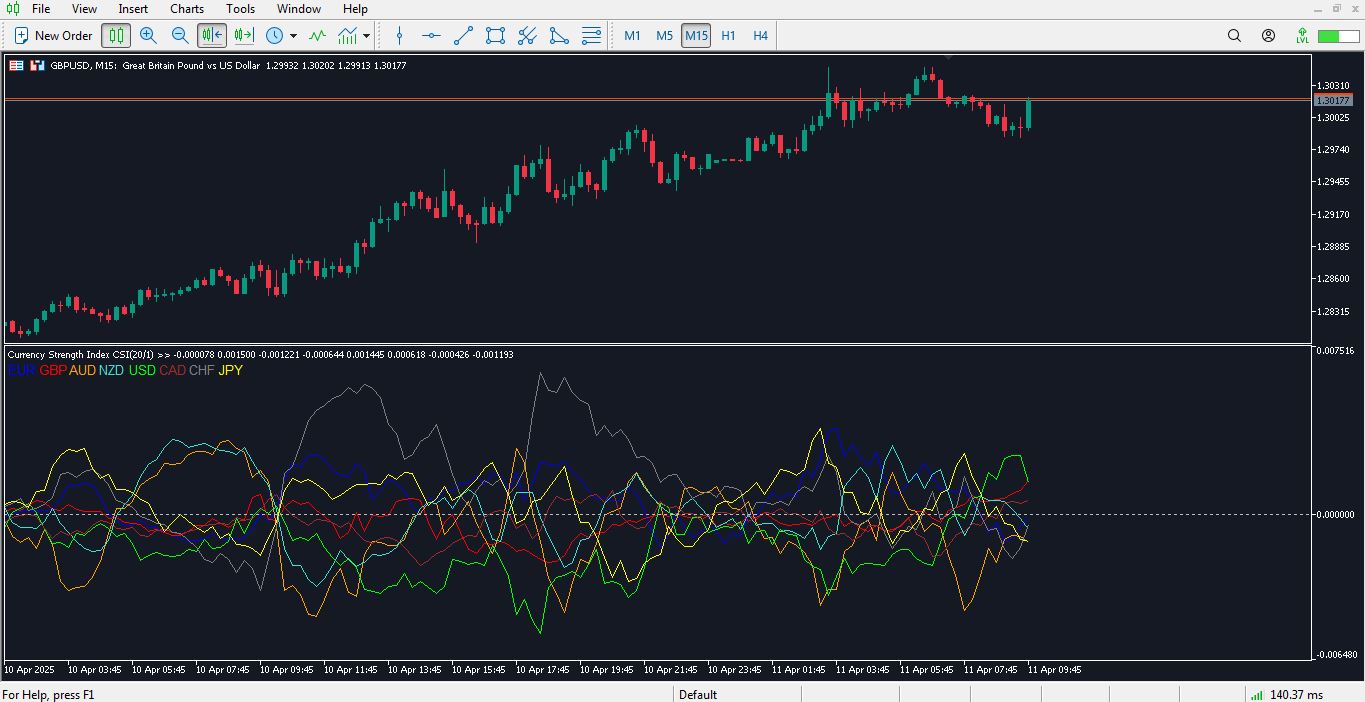Select the candlestick chart icon
Viewport: 1365px width, 702px height.
(115, 35)
